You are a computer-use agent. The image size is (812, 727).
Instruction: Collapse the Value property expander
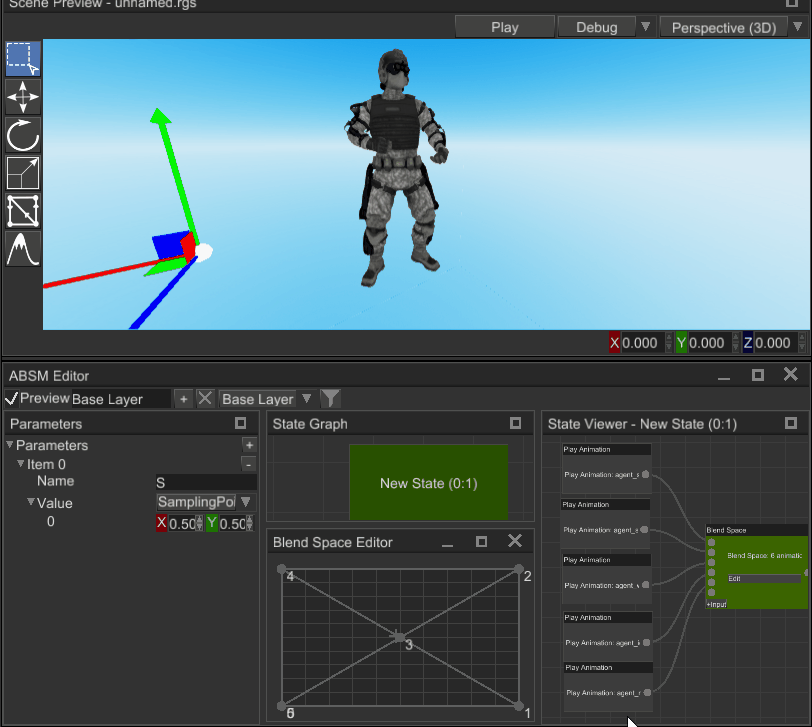click(x=31, y=502)
